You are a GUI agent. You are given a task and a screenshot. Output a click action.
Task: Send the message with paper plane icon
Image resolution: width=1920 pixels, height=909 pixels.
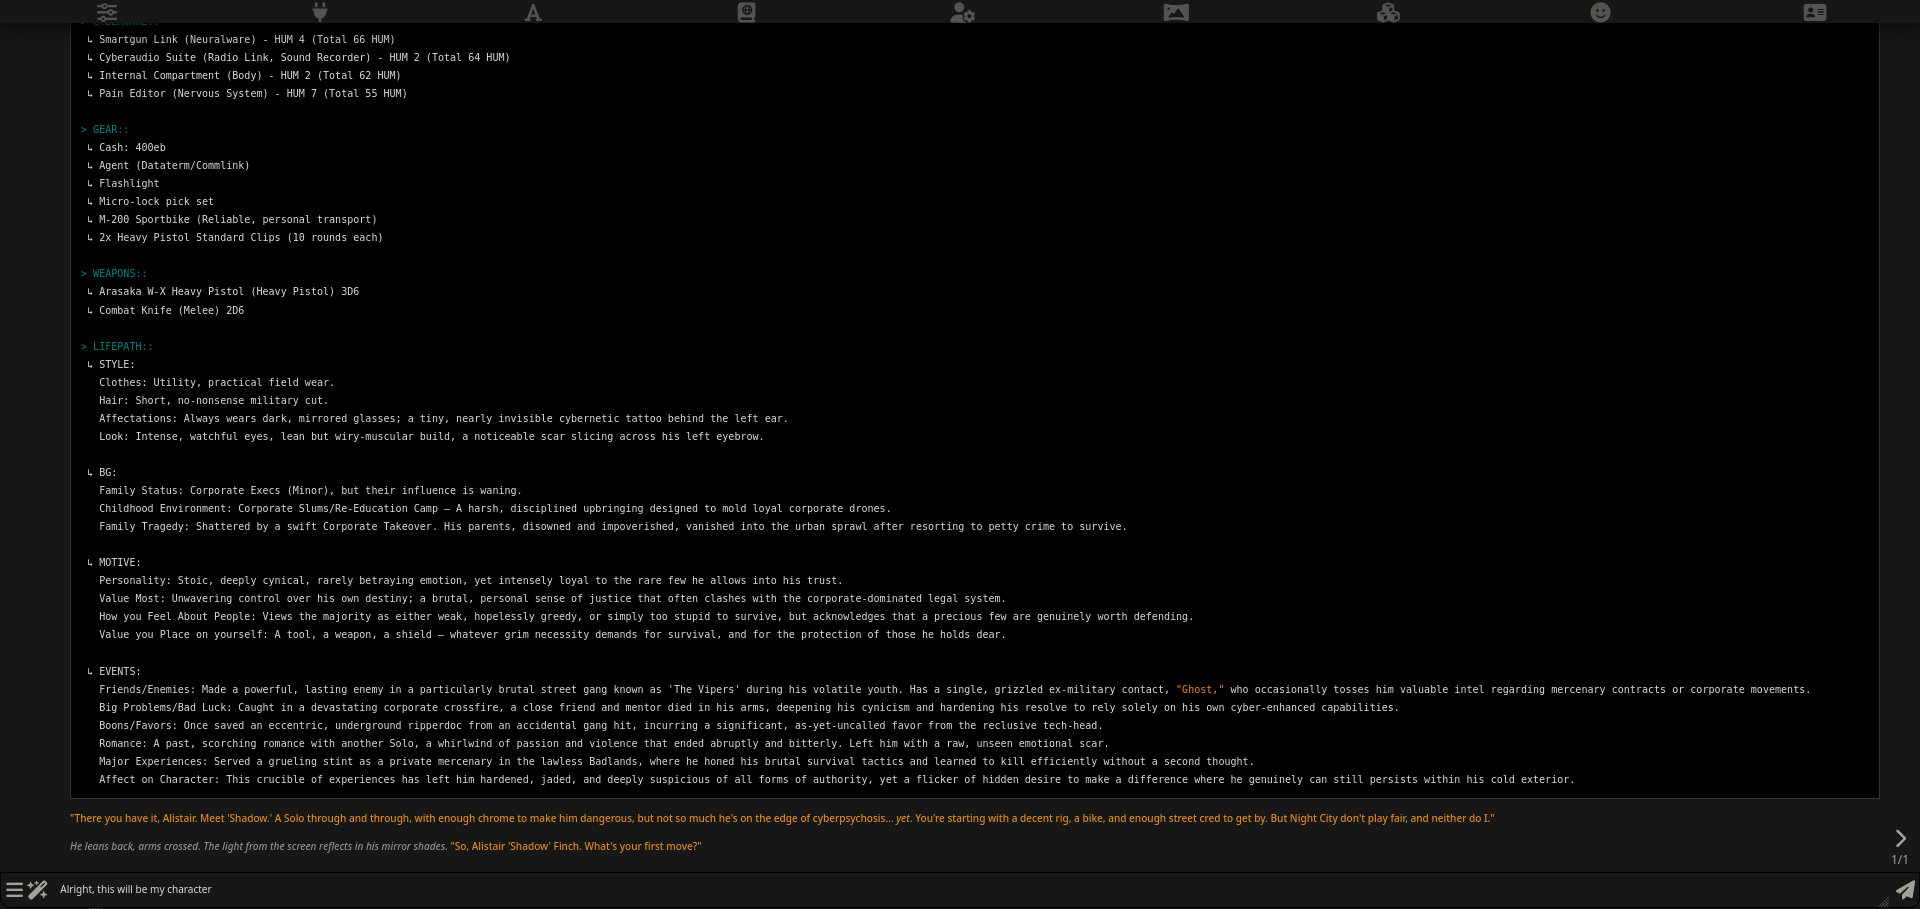[x=1905, y=889]
